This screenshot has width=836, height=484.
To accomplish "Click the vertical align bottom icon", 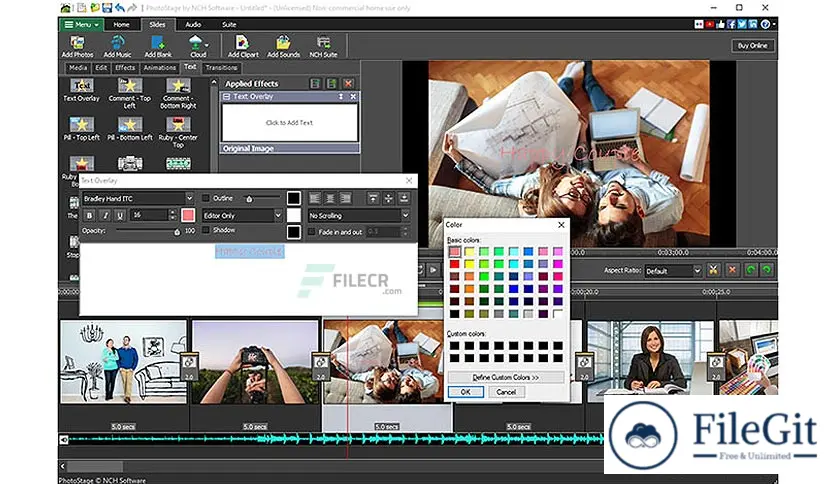I will click(404, 198).
